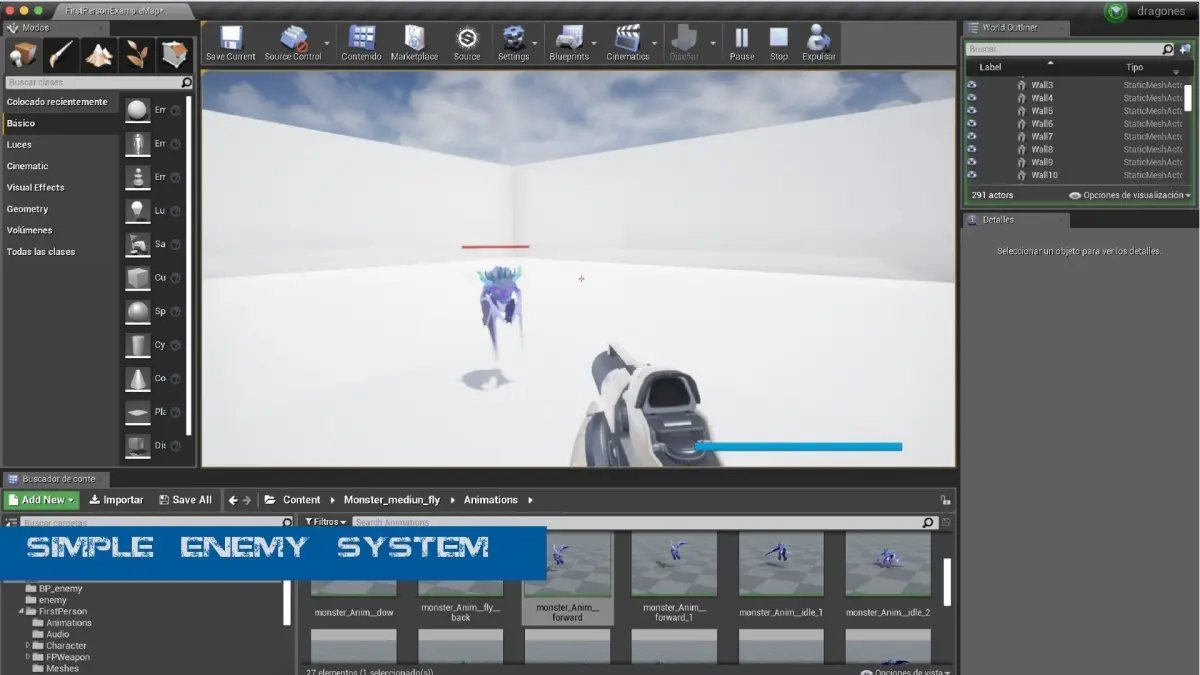
Task: Click the Blueprints toolbar icon
Action: (x=569, y=38)
